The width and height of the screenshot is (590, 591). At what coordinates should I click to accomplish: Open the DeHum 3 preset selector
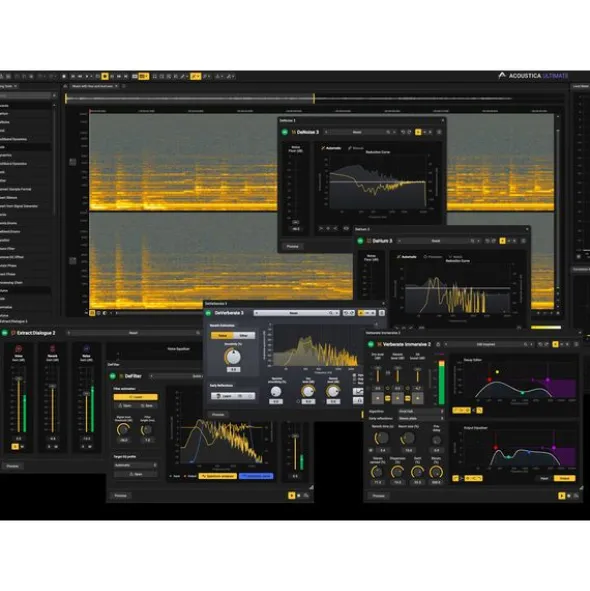[x=437, y=241]
